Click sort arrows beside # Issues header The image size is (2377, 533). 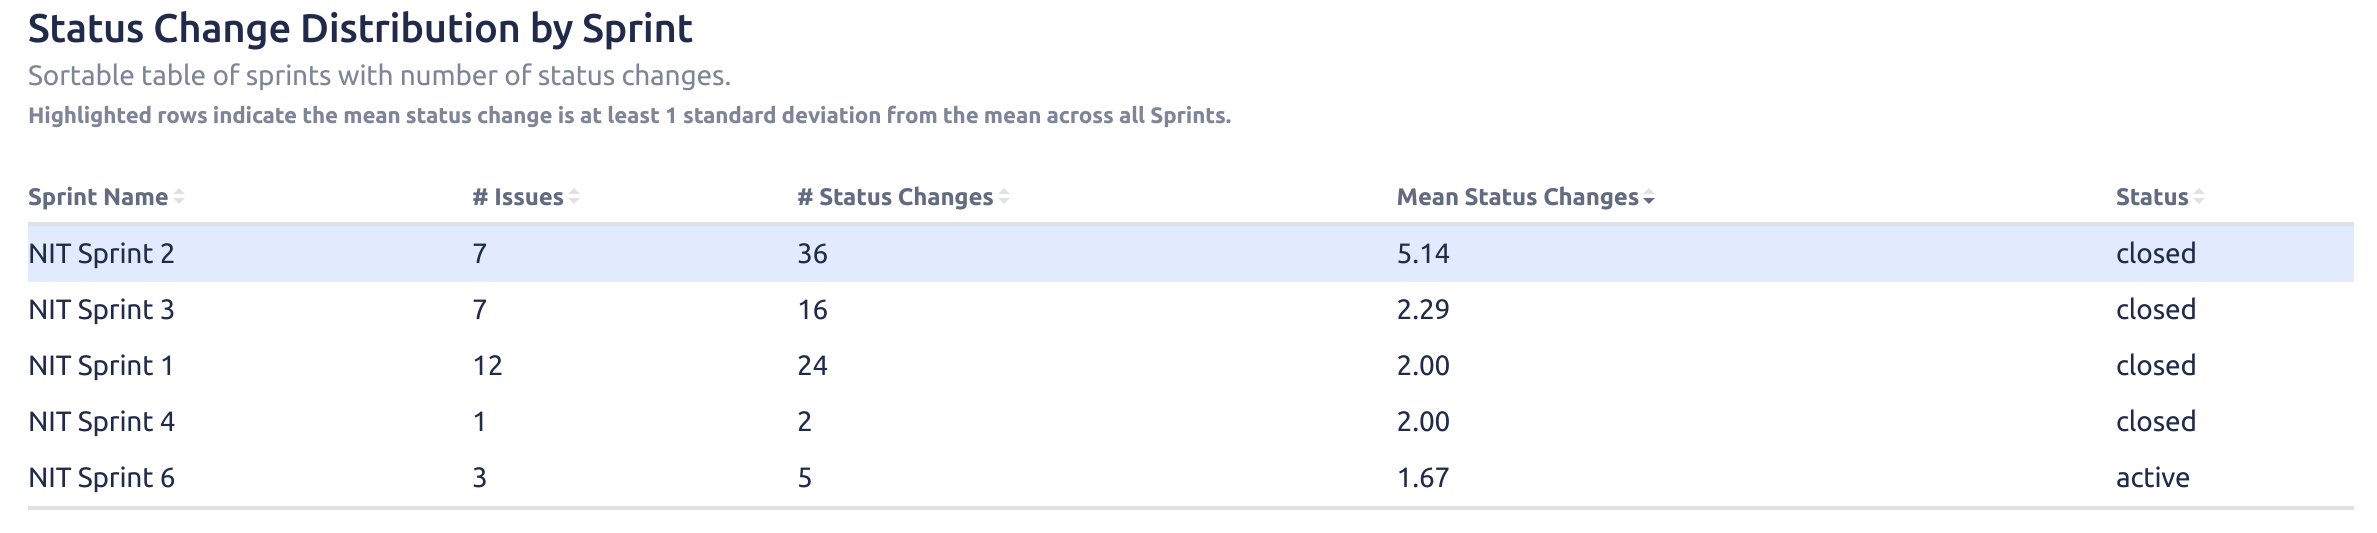(x=574, y=198)
